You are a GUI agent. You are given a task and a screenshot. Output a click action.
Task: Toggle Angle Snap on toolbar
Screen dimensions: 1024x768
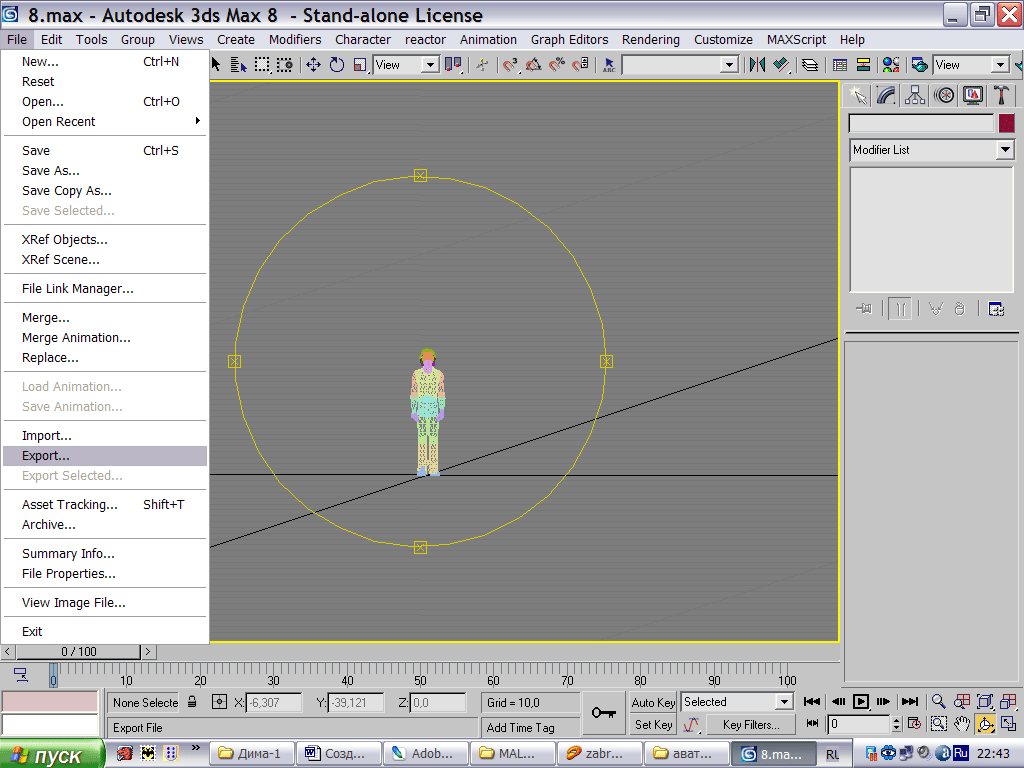(x=534, y=65)
